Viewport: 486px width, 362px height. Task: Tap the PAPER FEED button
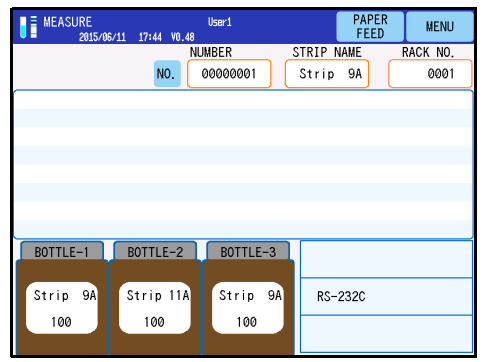(x=370, y=27)
